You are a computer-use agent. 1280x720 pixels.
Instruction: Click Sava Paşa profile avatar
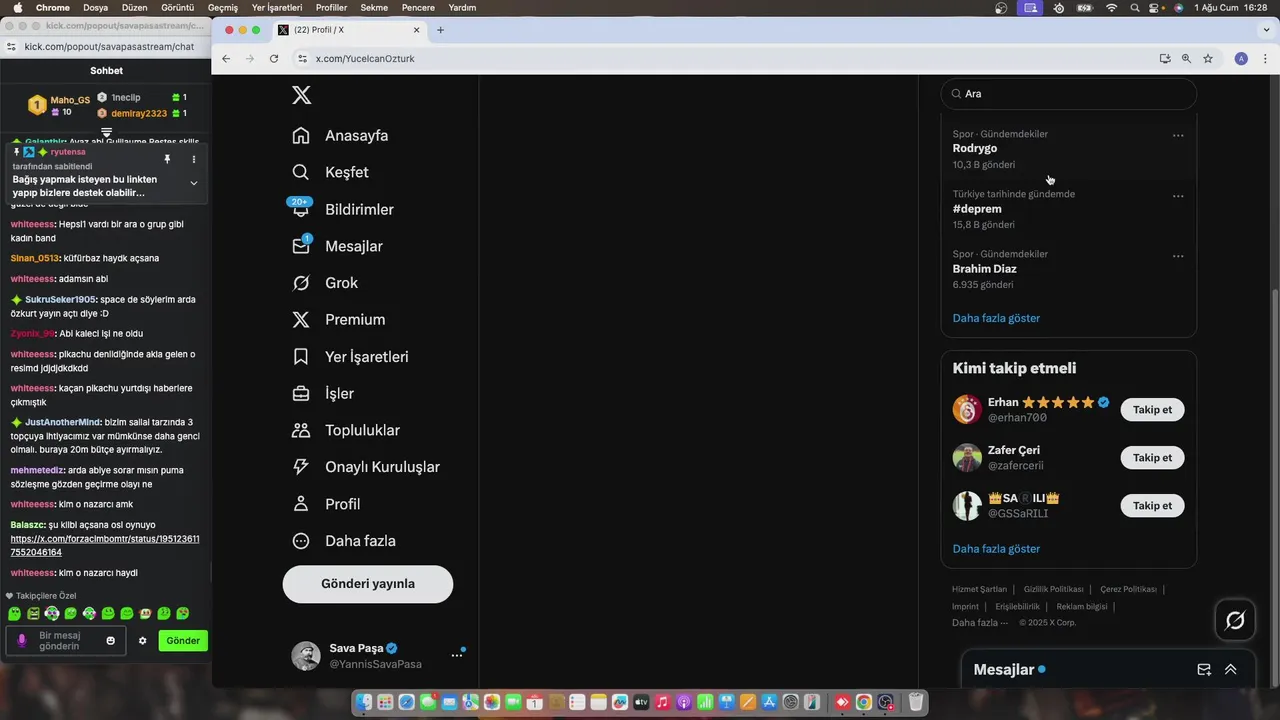tap(306, 656)
